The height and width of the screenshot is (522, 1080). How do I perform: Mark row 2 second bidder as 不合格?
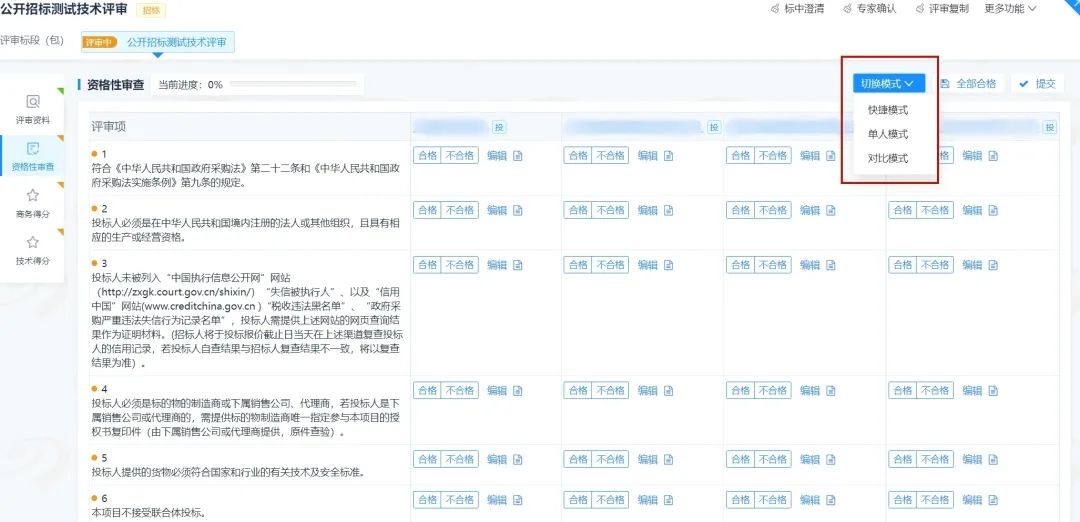point(610,210)
